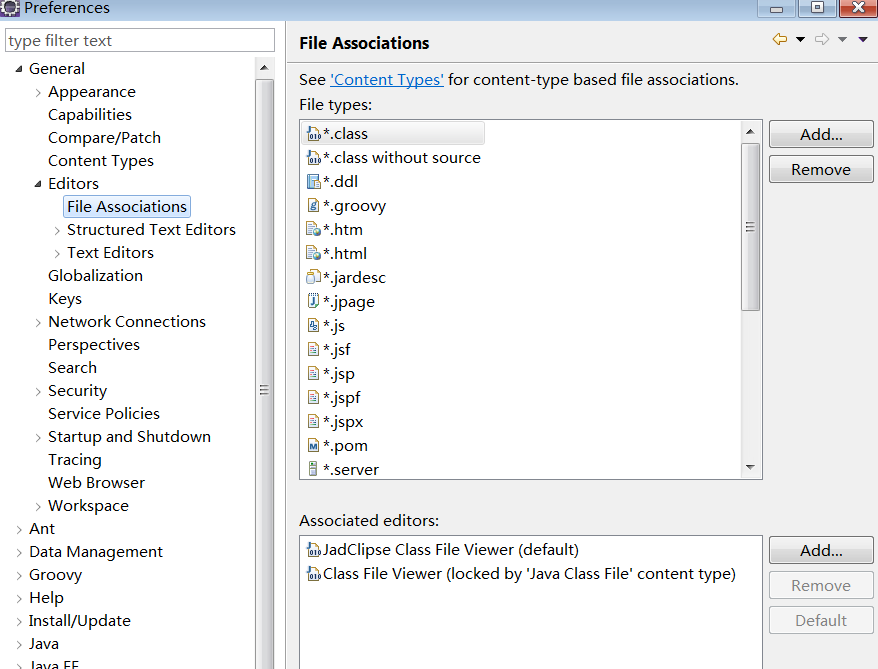Image resolution: width=878 pixels, height=669 pixels.
Task: Select the *.jardesc file icon
Action: tap(313, 278)
